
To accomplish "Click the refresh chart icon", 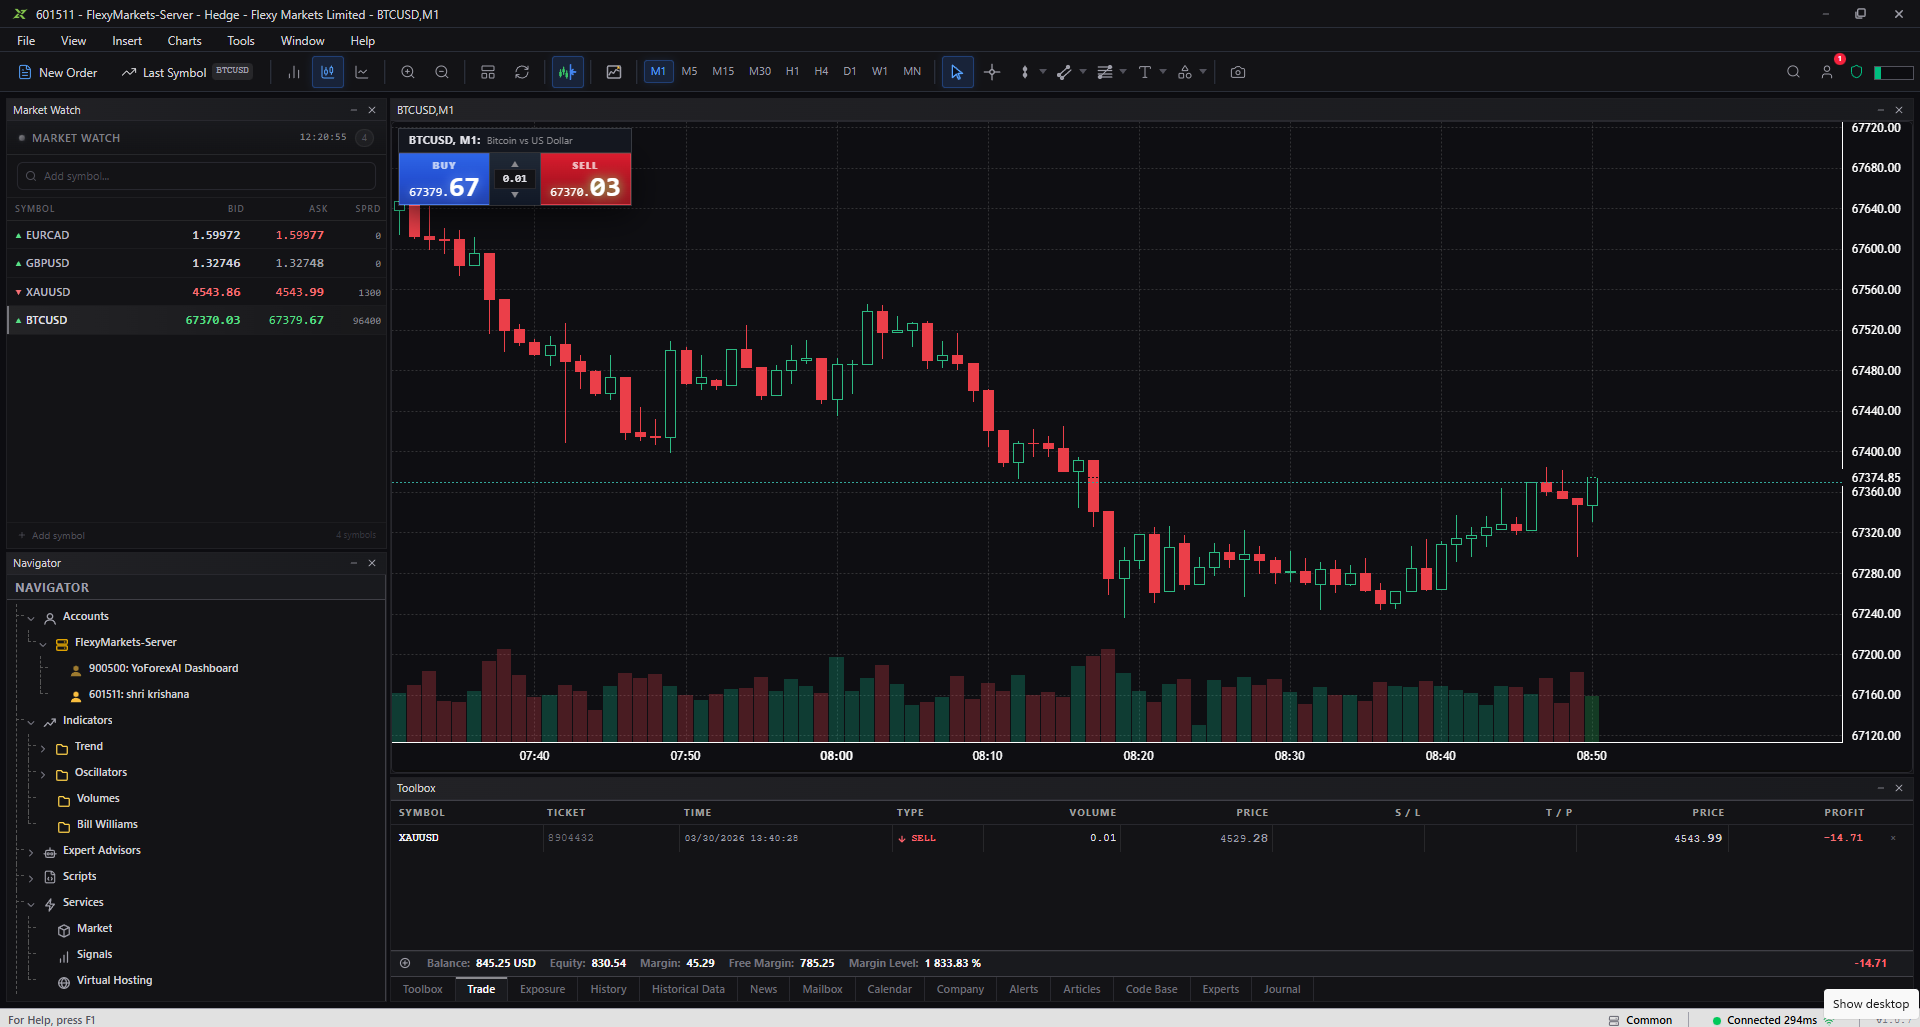I will 522,72.
